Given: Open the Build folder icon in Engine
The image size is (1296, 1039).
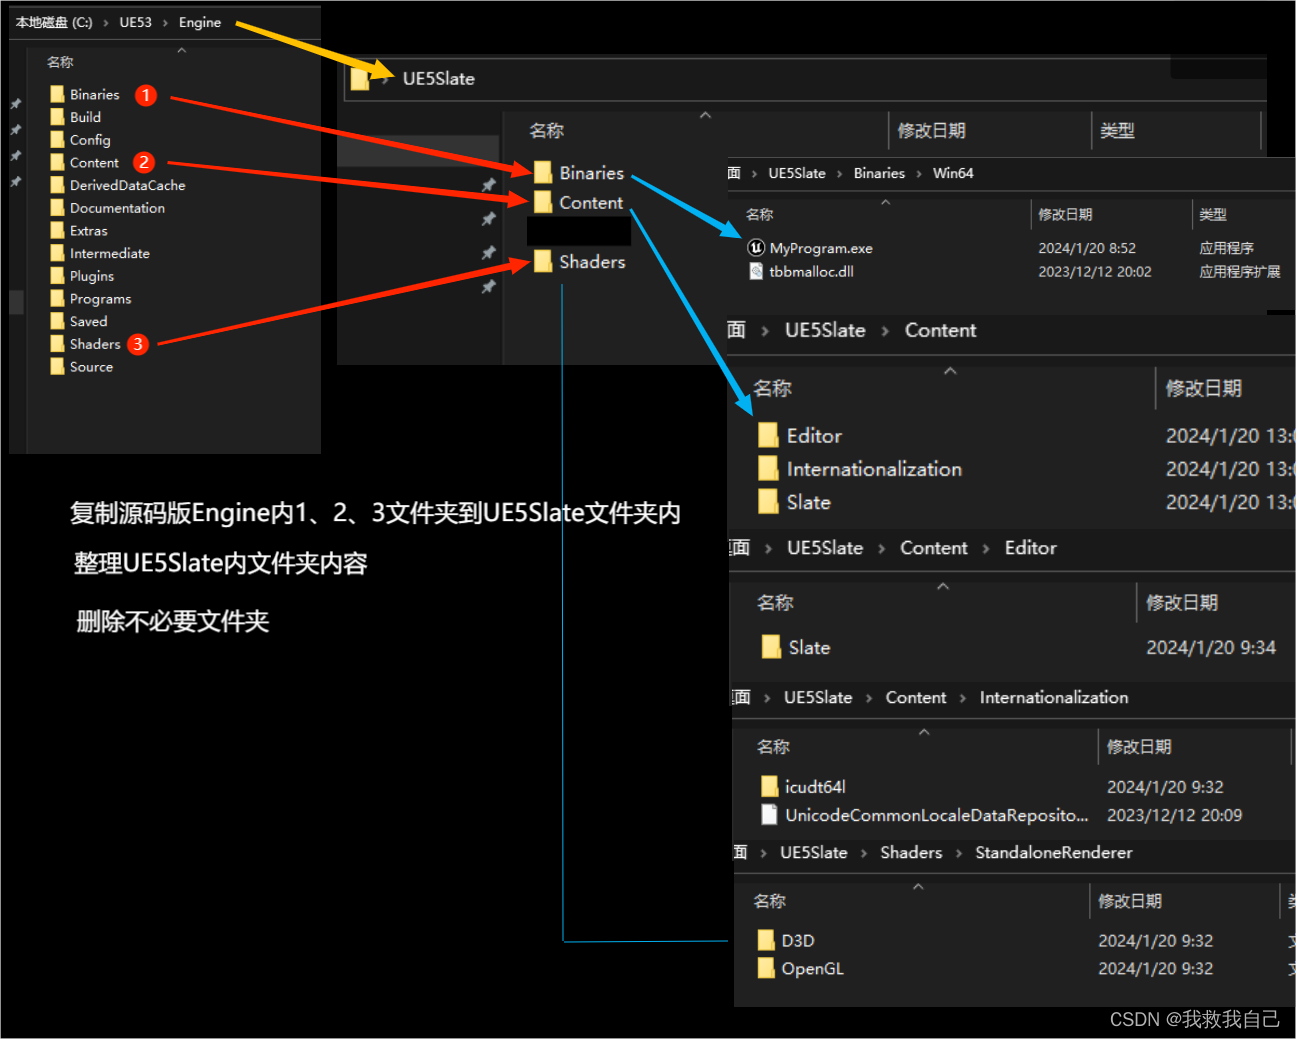Looking at the screenshot, I should point(58,117).
